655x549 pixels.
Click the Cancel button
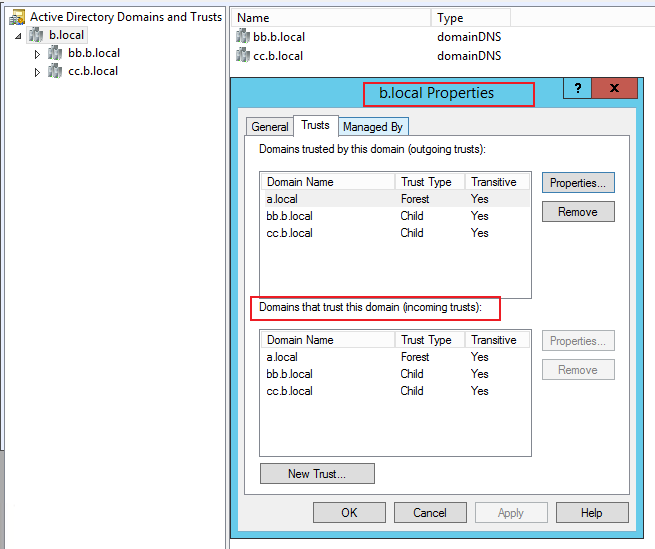(x=430, y=513)
